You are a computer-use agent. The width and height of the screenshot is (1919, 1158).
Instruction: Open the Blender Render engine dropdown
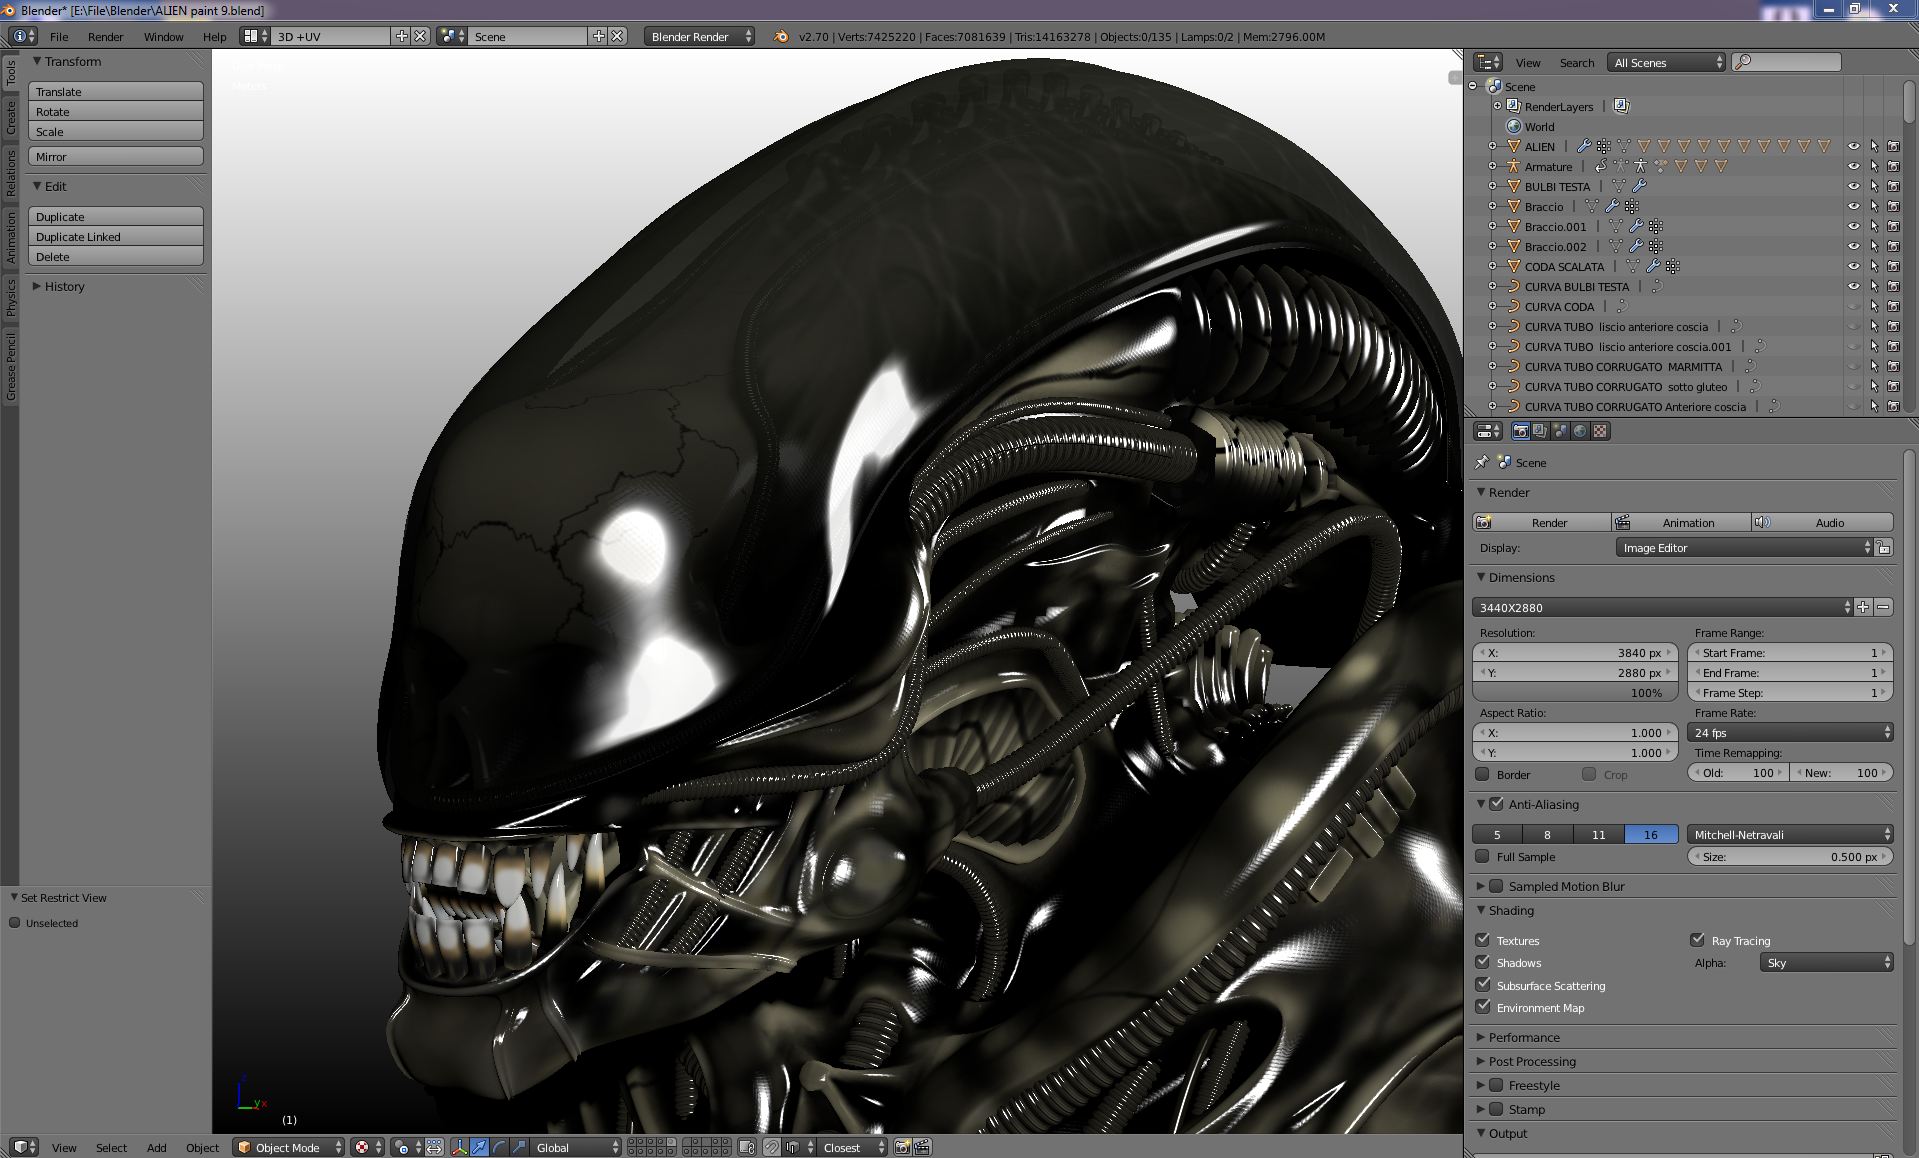(699, 36)
